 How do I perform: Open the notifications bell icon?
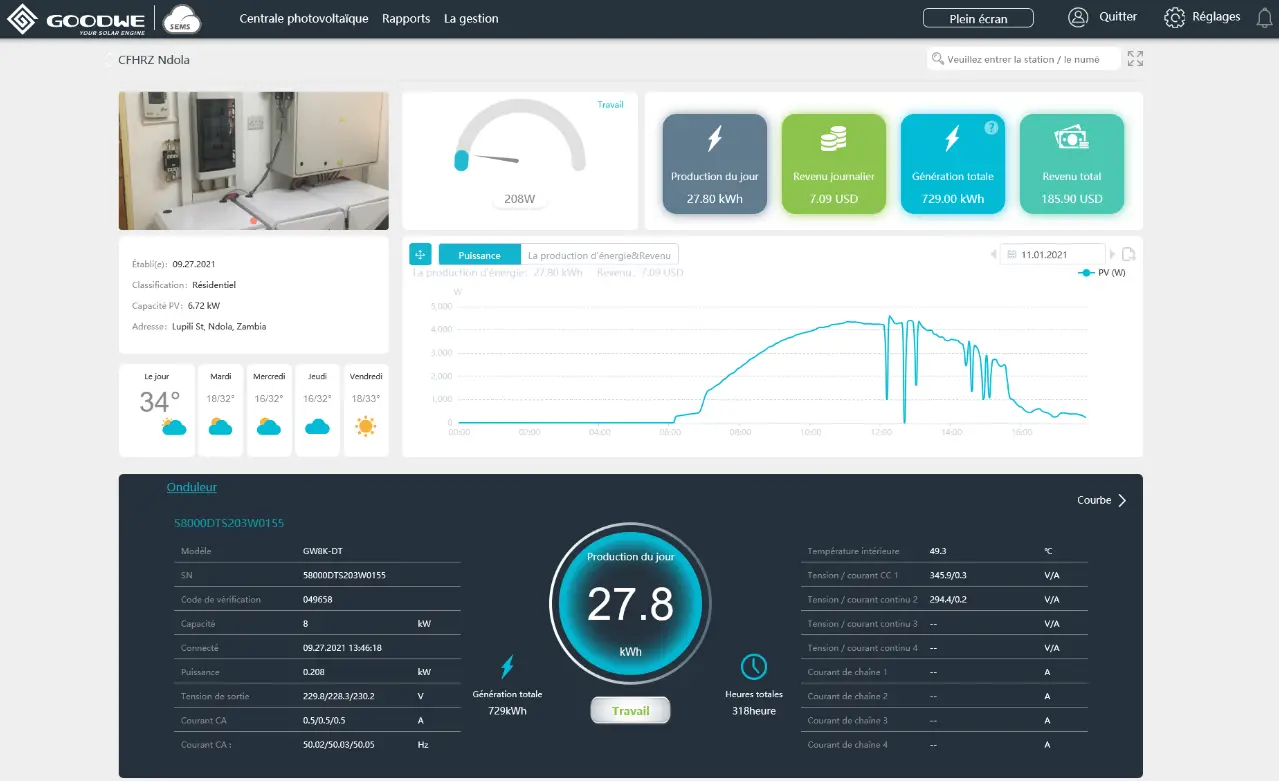click(1263, 17)
